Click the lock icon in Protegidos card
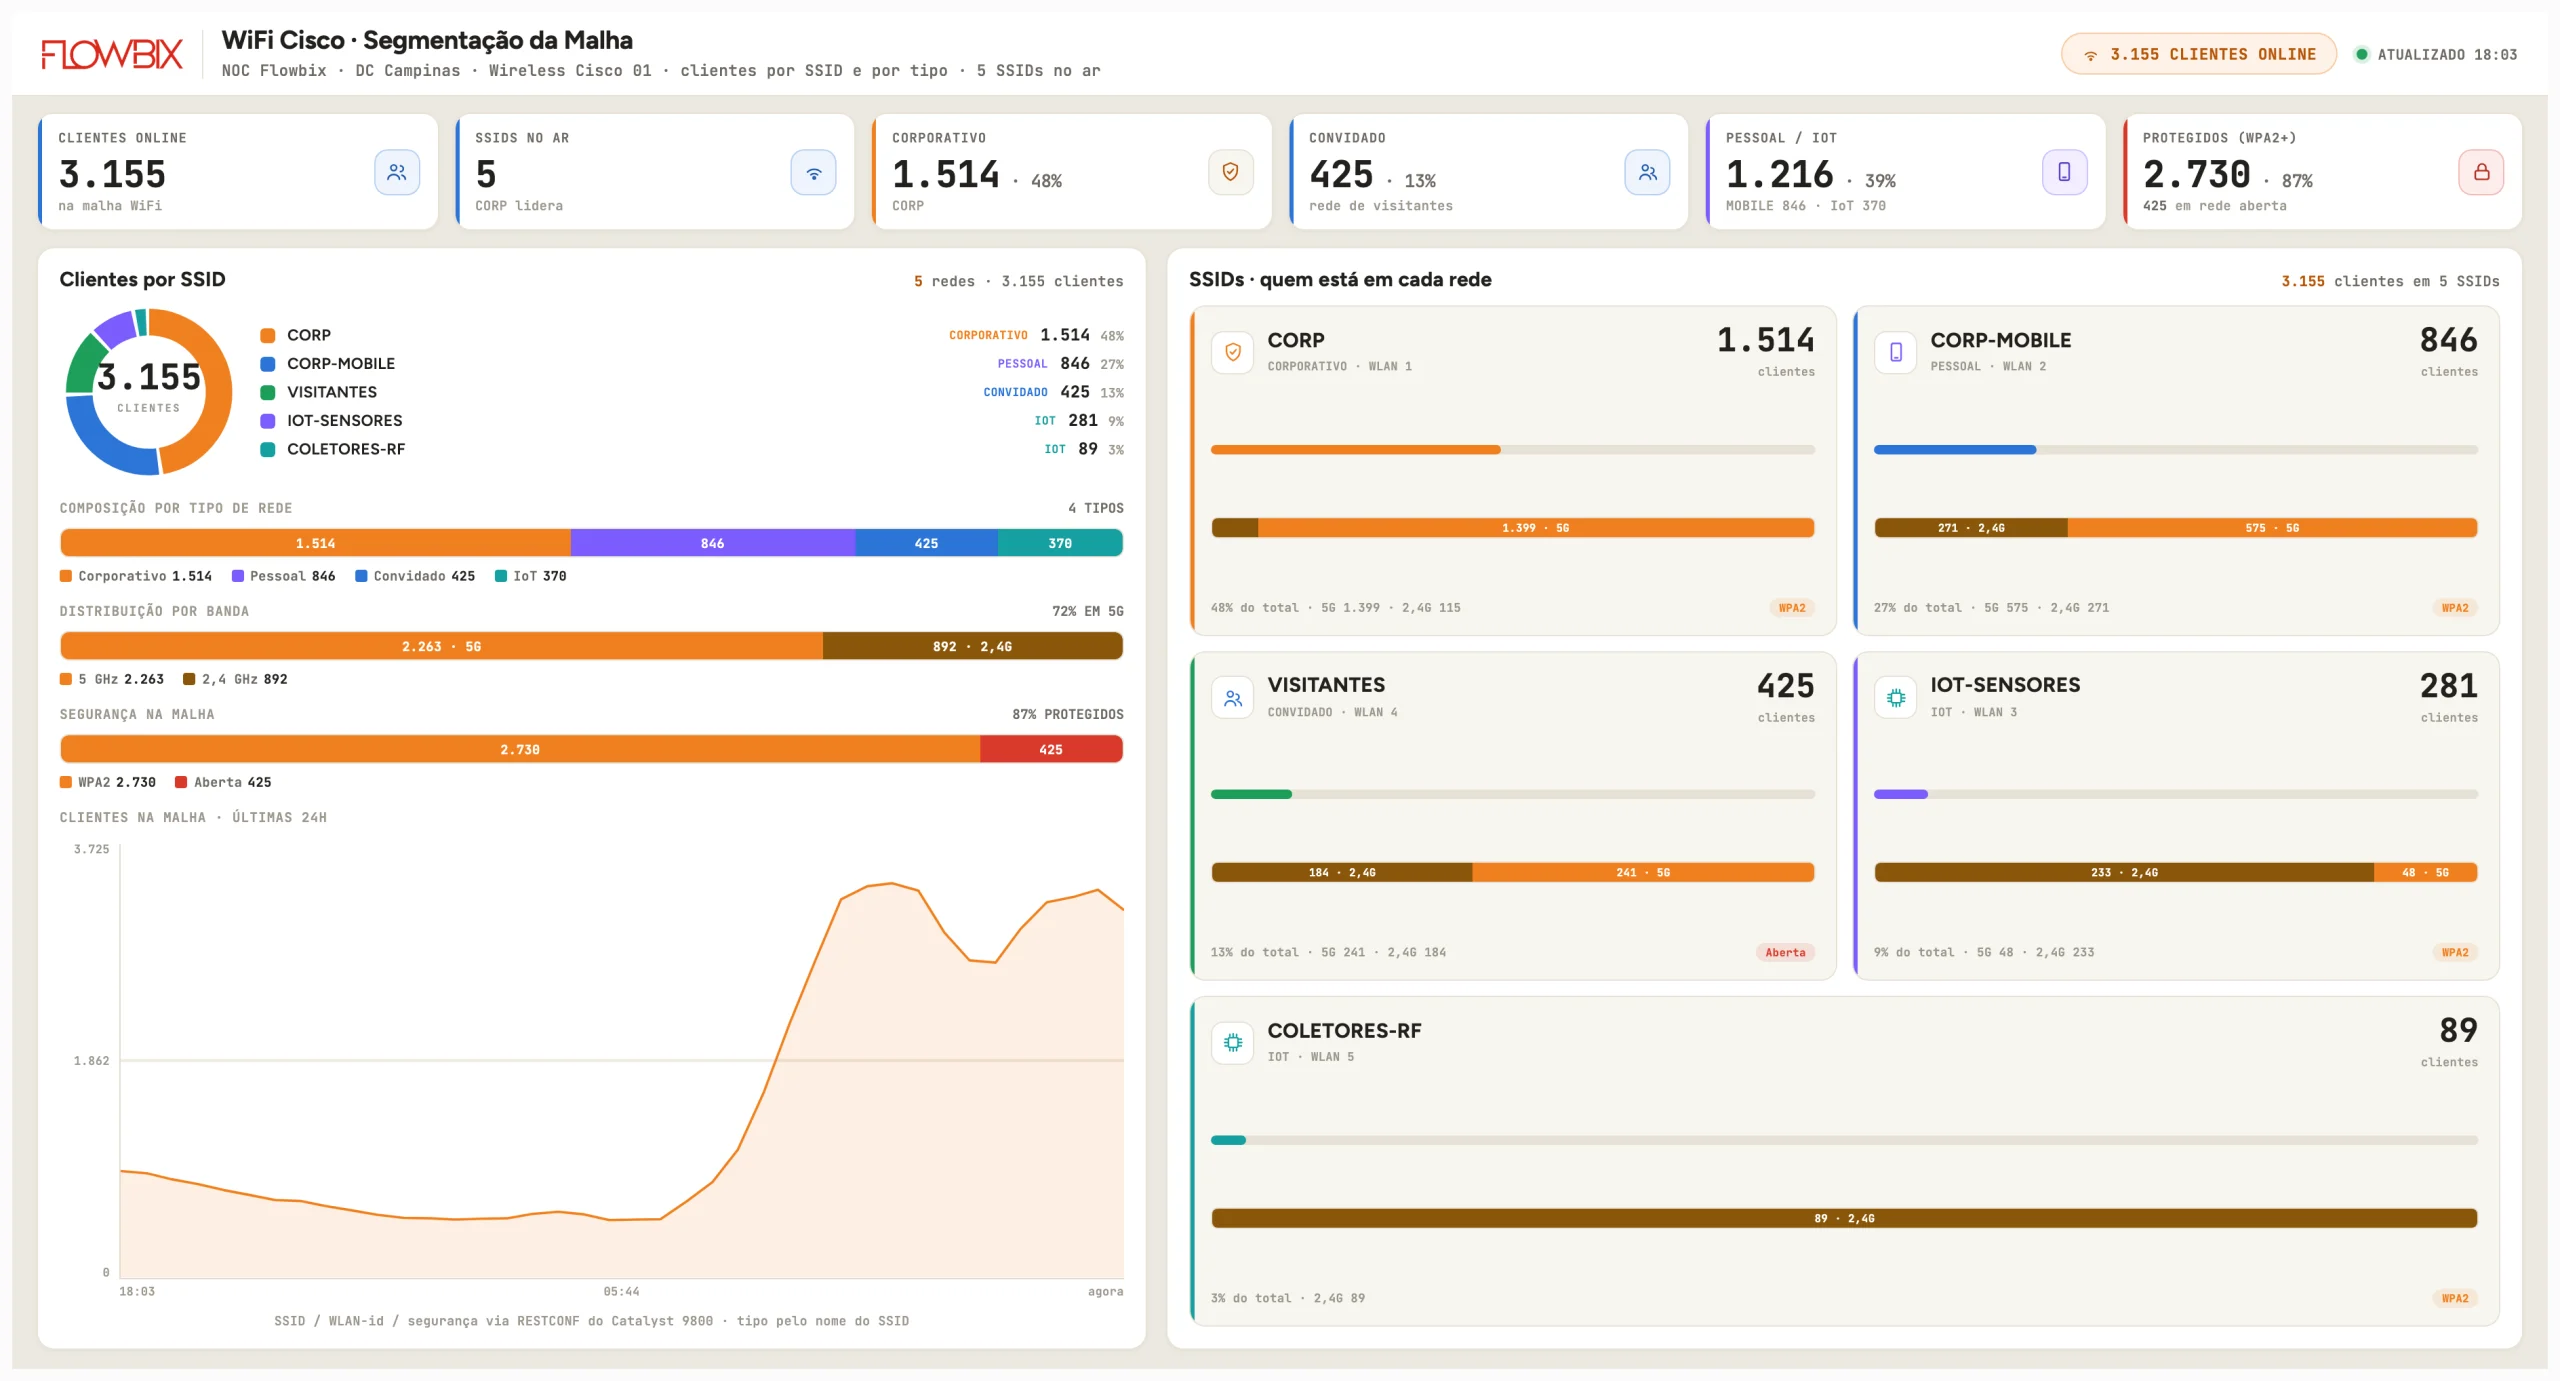Image resolution: width=2560 pixels, height=1381 pixels. (2481, 172)
